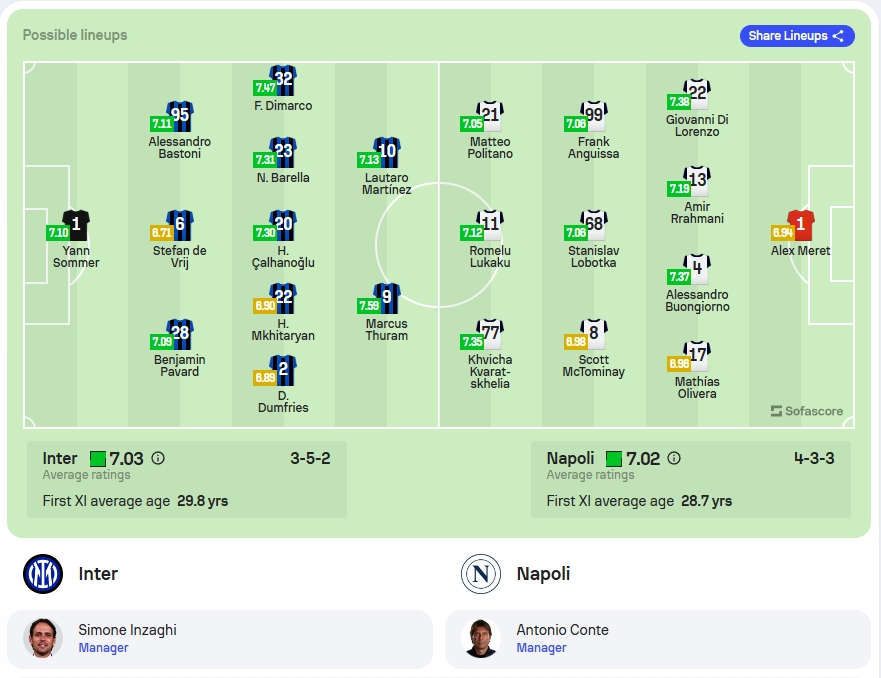The image size is (881, 678).
Task: Click Marcus Thuram's 7.59 rating badge
Action: [x=369, y=306]
